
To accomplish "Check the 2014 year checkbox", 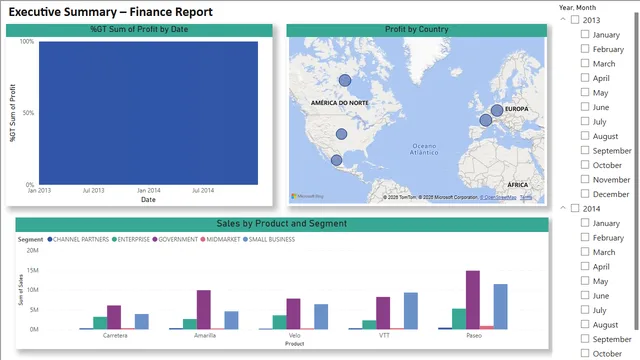I will point(575,208).
